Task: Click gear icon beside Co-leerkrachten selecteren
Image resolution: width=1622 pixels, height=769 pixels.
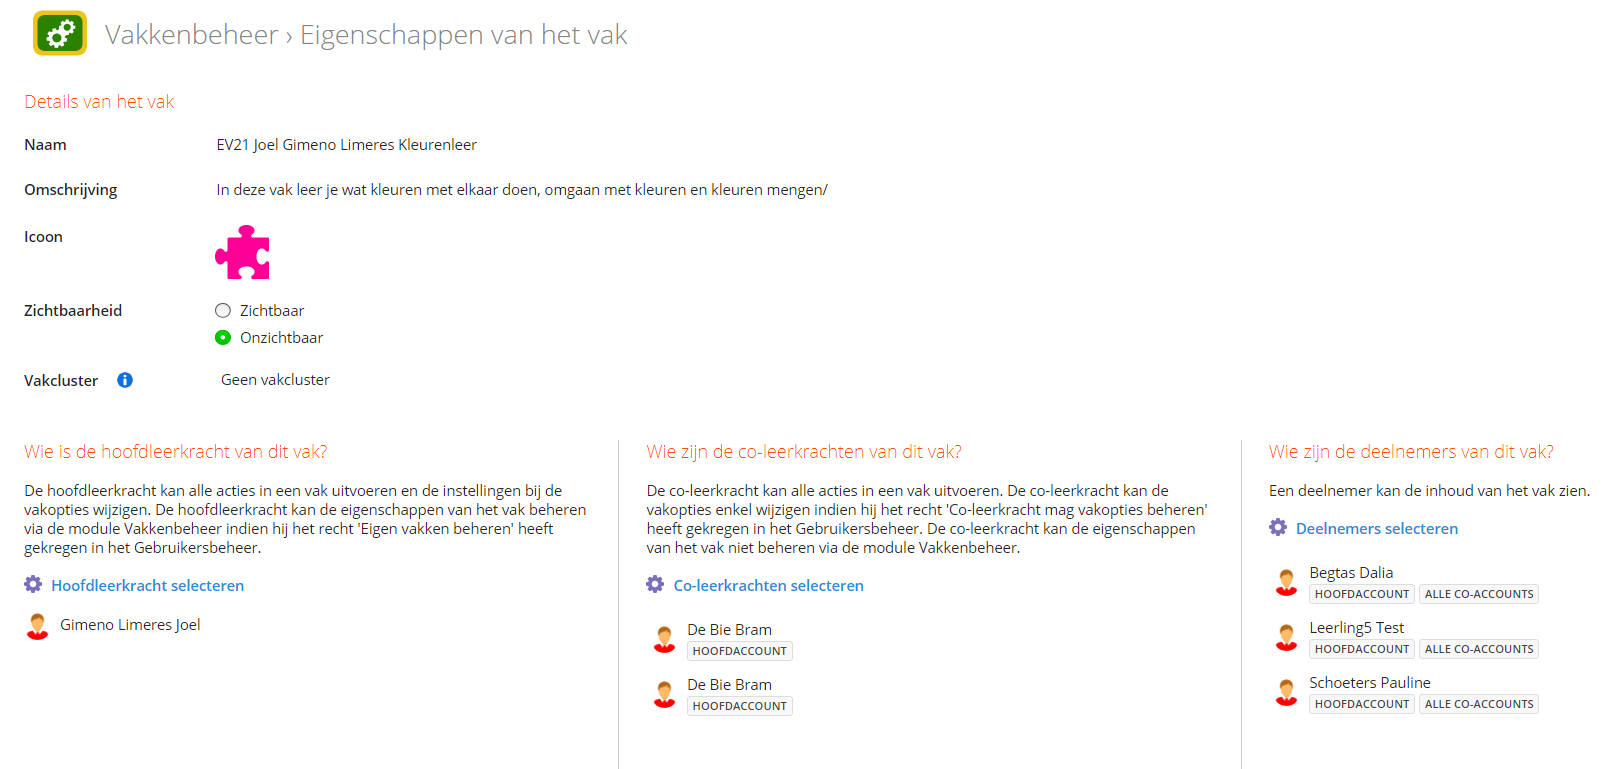Action: point(655,584)
